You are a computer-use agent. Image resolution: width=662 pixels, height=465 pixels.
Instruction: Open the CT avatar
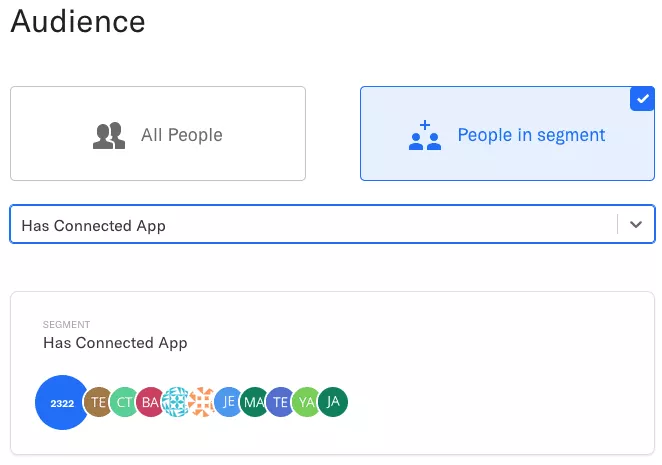coord(124,402)
